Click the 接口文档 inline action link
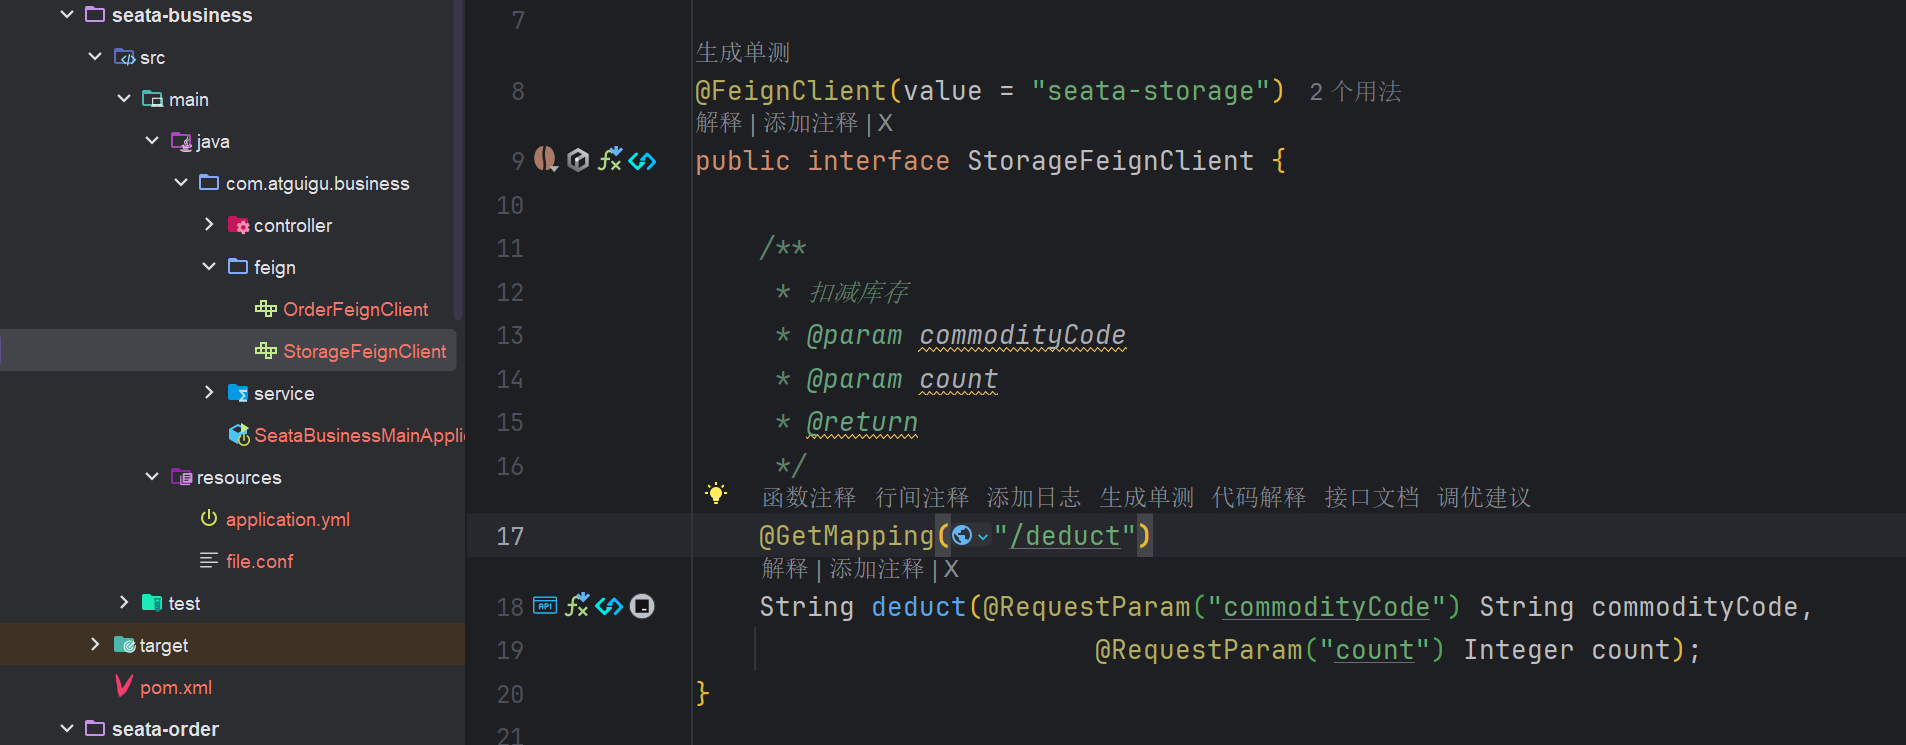 tap(1371, 497)
